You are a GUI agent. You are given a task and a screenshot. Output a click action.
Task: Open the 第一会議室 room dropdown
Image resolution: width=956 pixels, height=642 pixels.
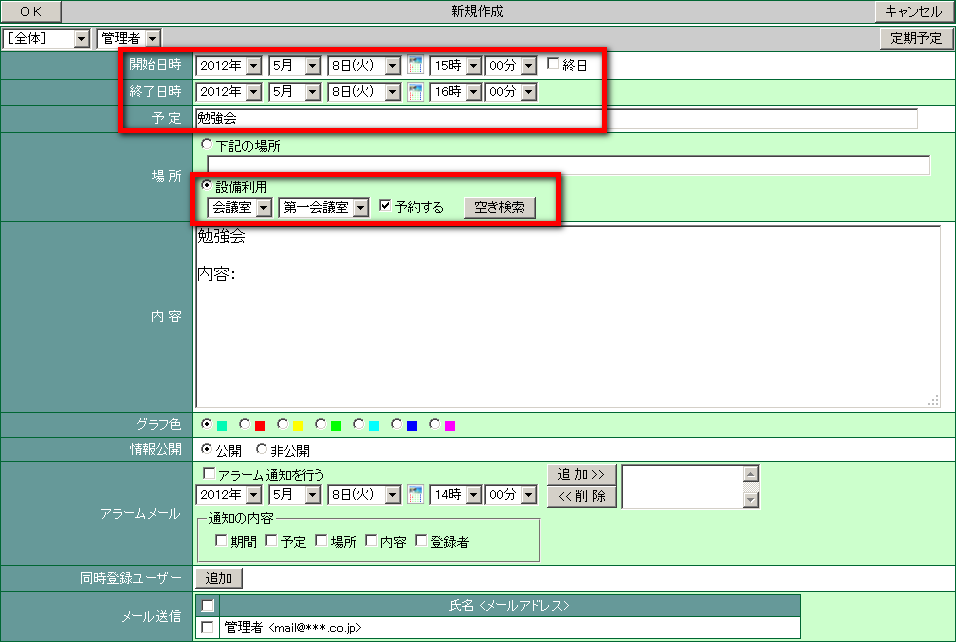[x=324, y=208]
